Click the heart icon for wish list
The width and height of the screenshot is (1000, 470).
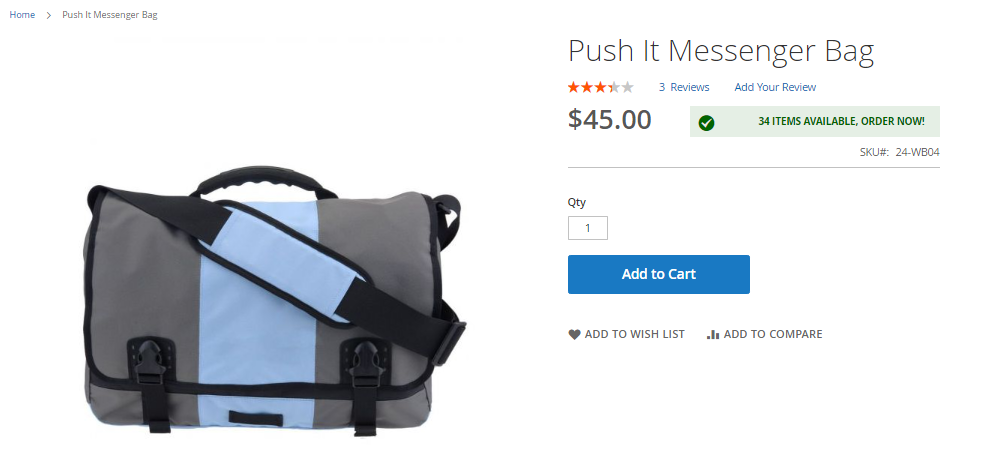(x=575, y=334)
